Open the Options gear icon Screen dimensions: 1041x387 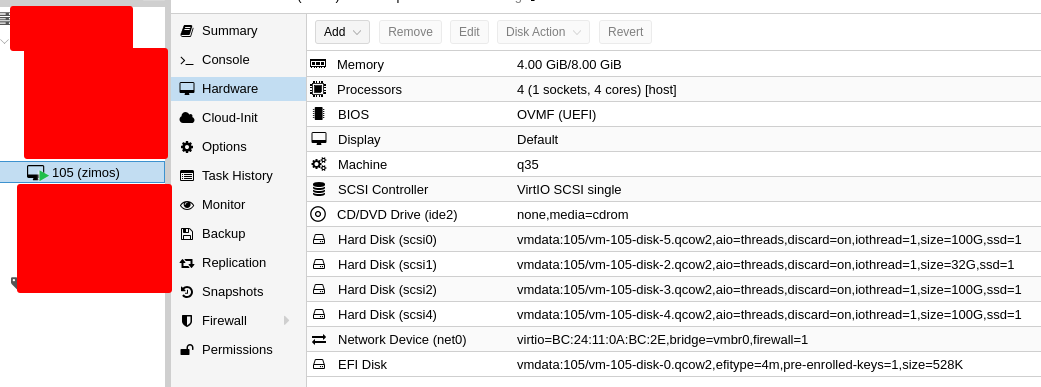click(x=187, y=147)
